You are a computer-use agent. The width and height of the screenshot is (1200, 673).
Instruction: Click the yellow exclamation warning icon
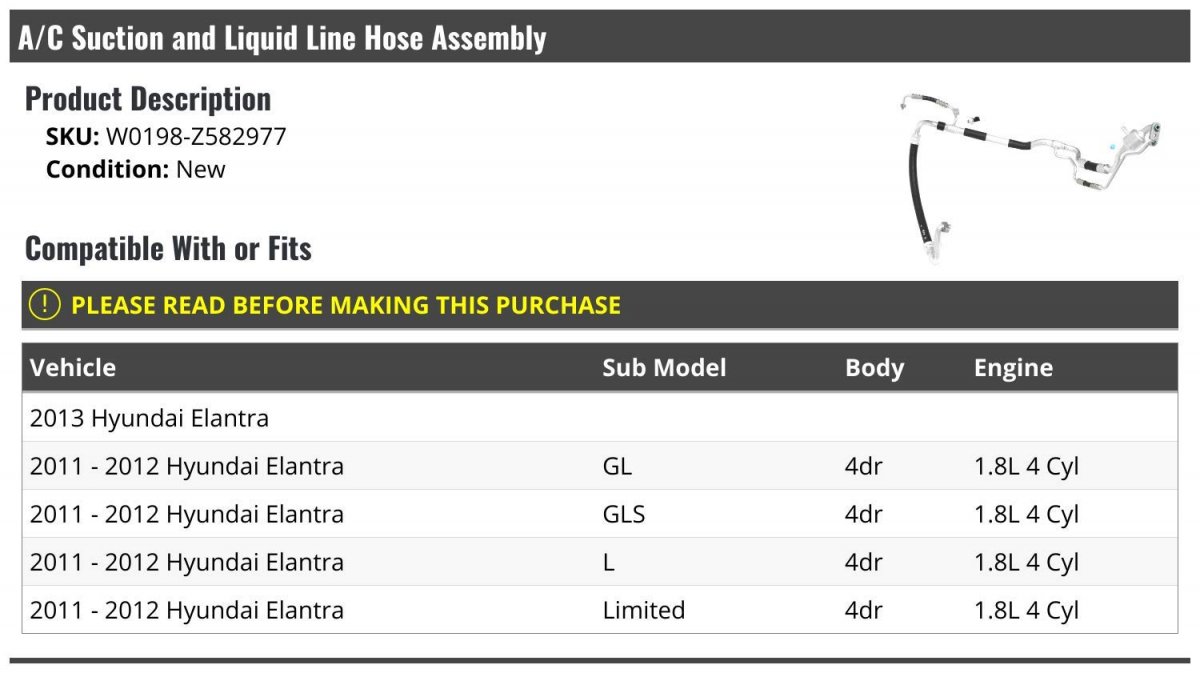[45, 305]
